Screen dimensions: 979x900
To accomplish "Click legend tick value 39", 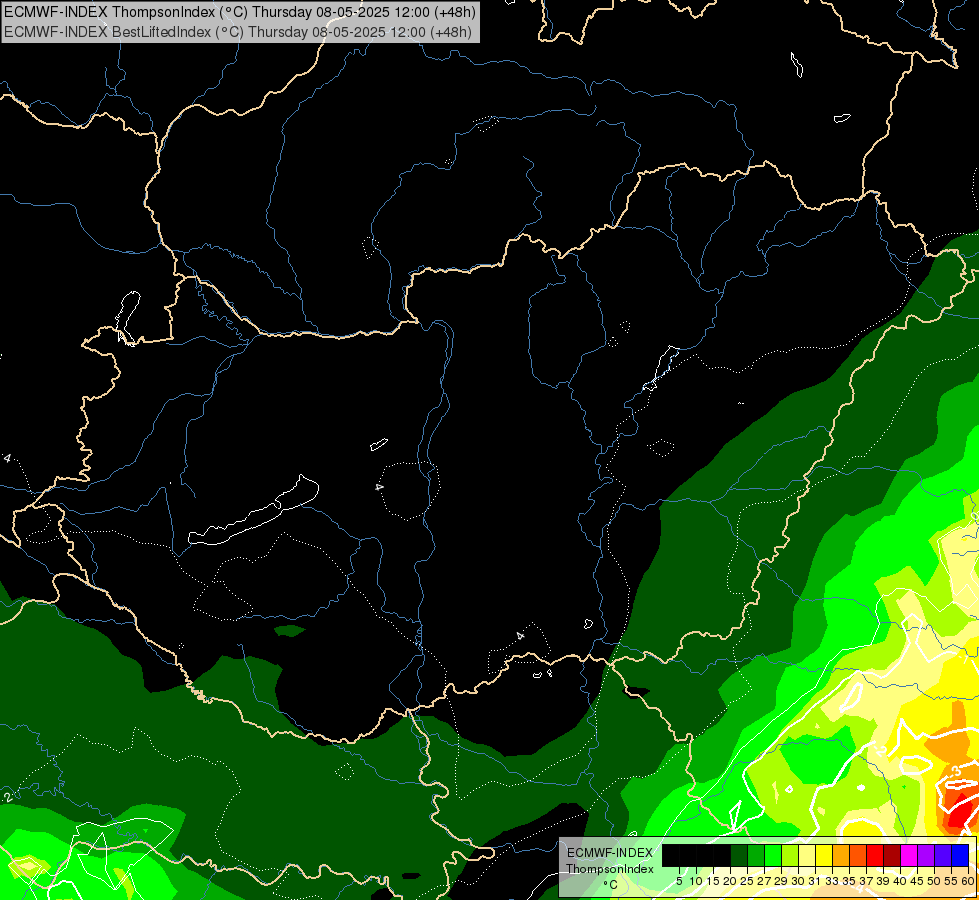I will coord(883,881).
